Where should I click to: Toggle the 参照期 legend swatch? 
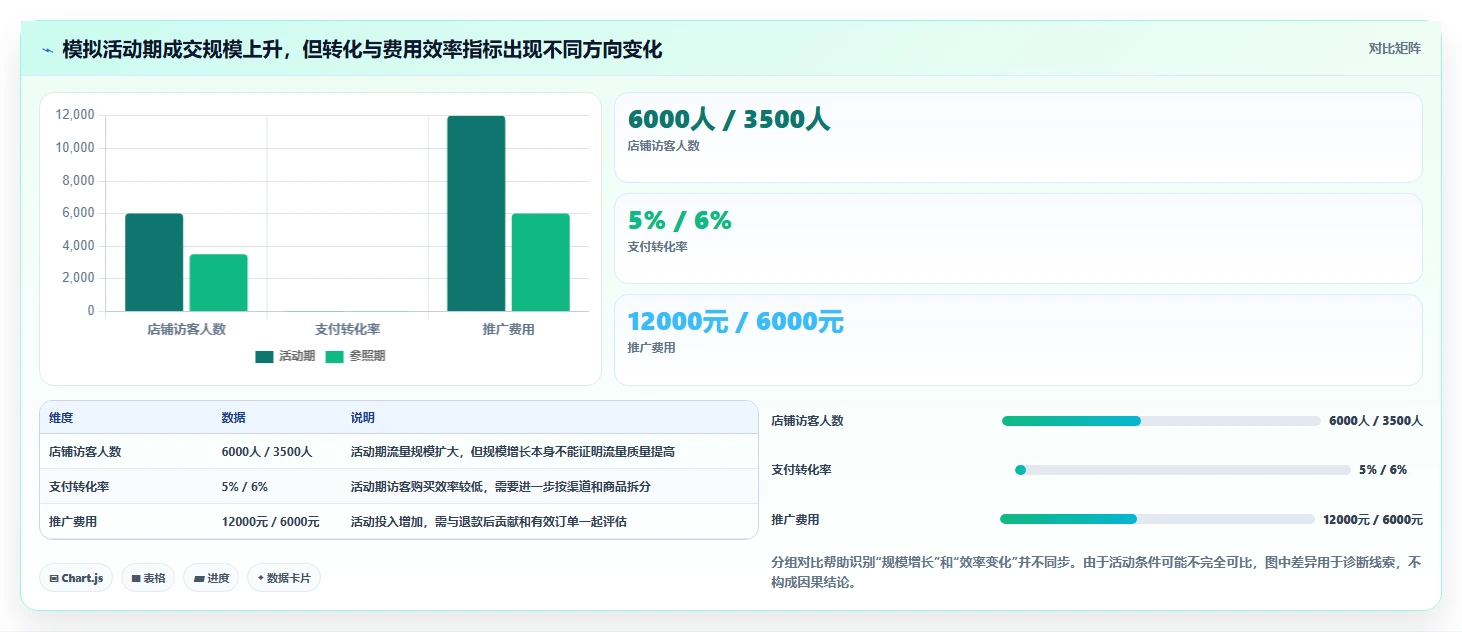[x=334, y=356]
